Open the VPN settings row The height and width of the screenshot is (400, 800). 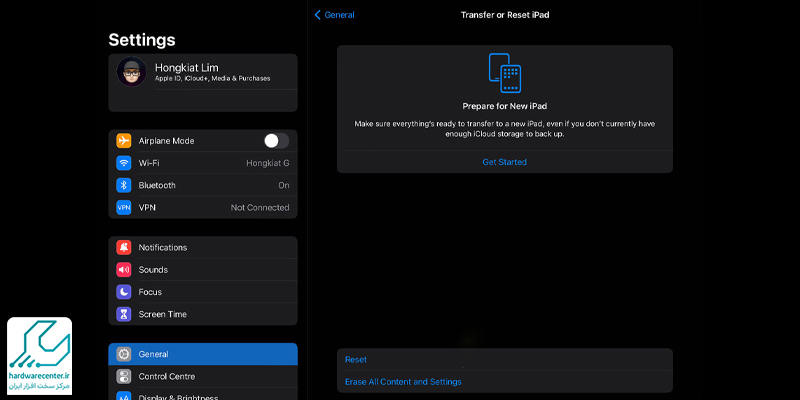(x=203, y=208)
